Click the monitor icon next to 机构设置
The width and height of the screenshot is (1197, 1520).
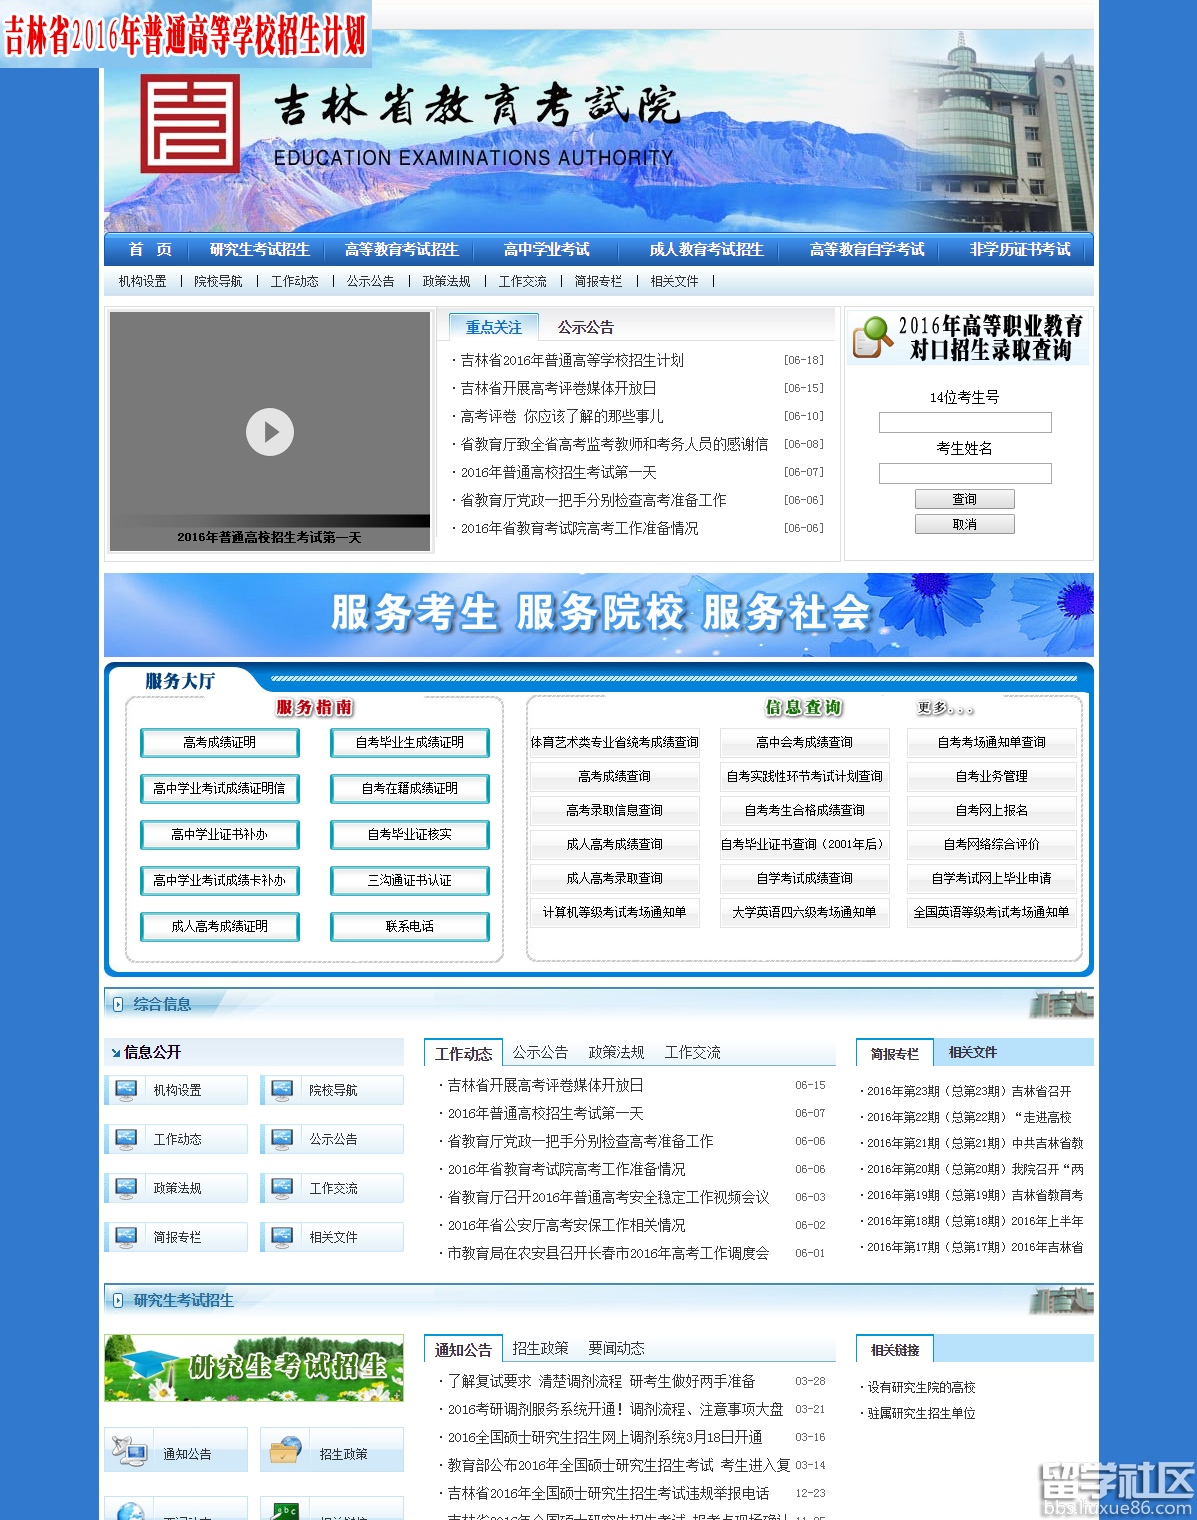coord(126,1090)
